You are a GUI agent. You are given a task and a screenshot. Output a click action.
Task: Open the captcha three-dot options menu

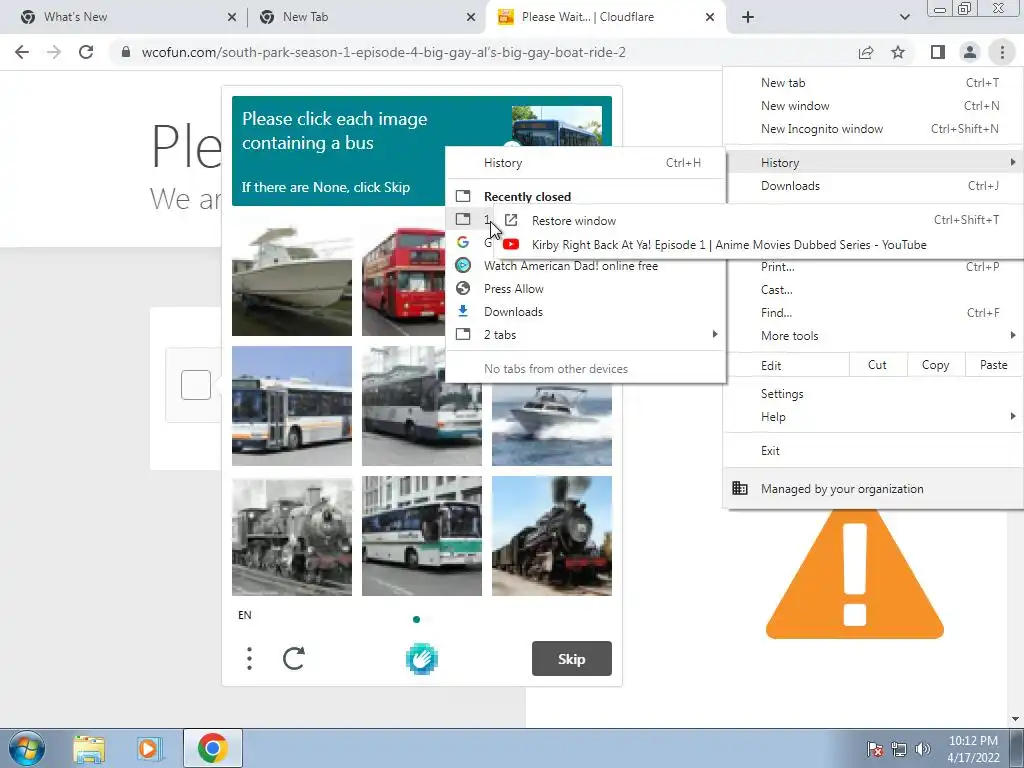point(249,658)
